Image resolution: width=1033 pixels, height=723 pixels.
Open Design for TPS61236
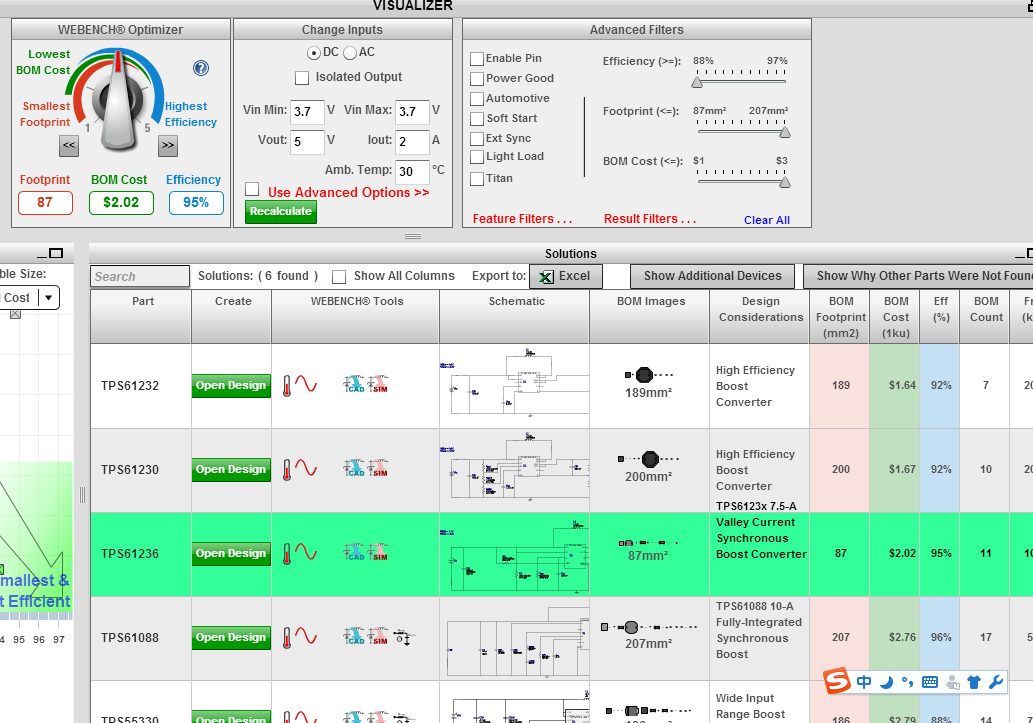point(231,554)
